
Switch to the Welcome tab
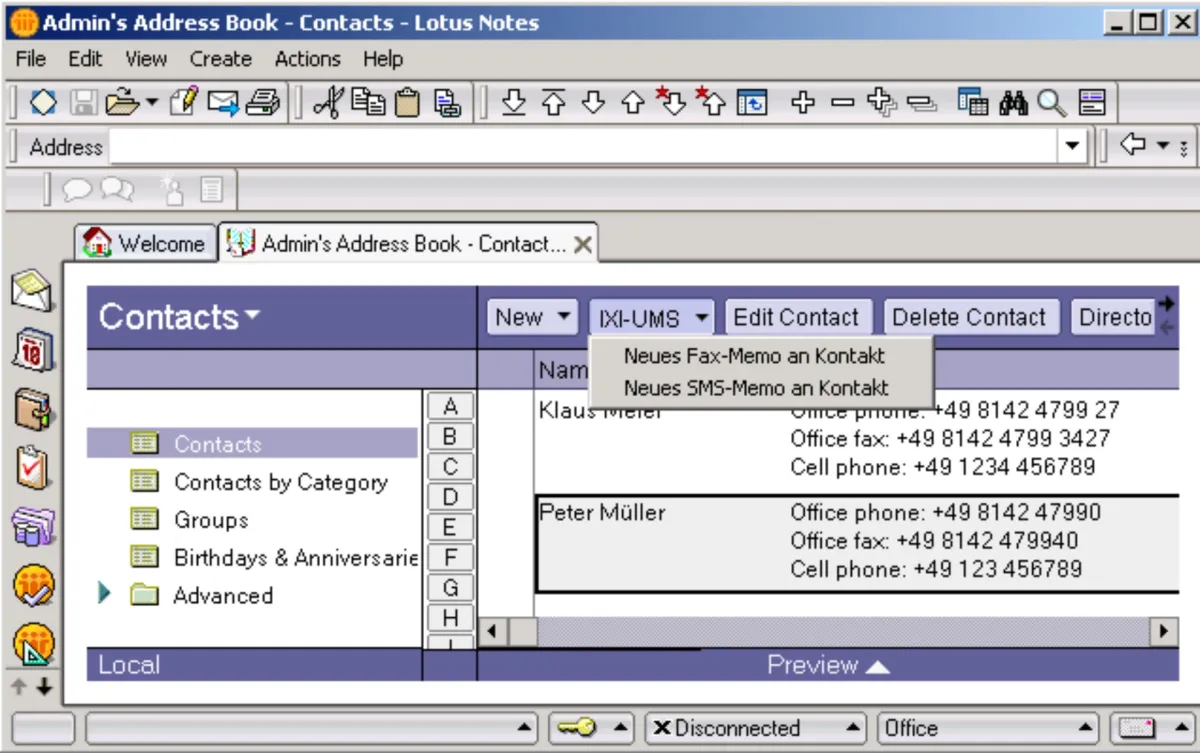click(x=145, y=242)
